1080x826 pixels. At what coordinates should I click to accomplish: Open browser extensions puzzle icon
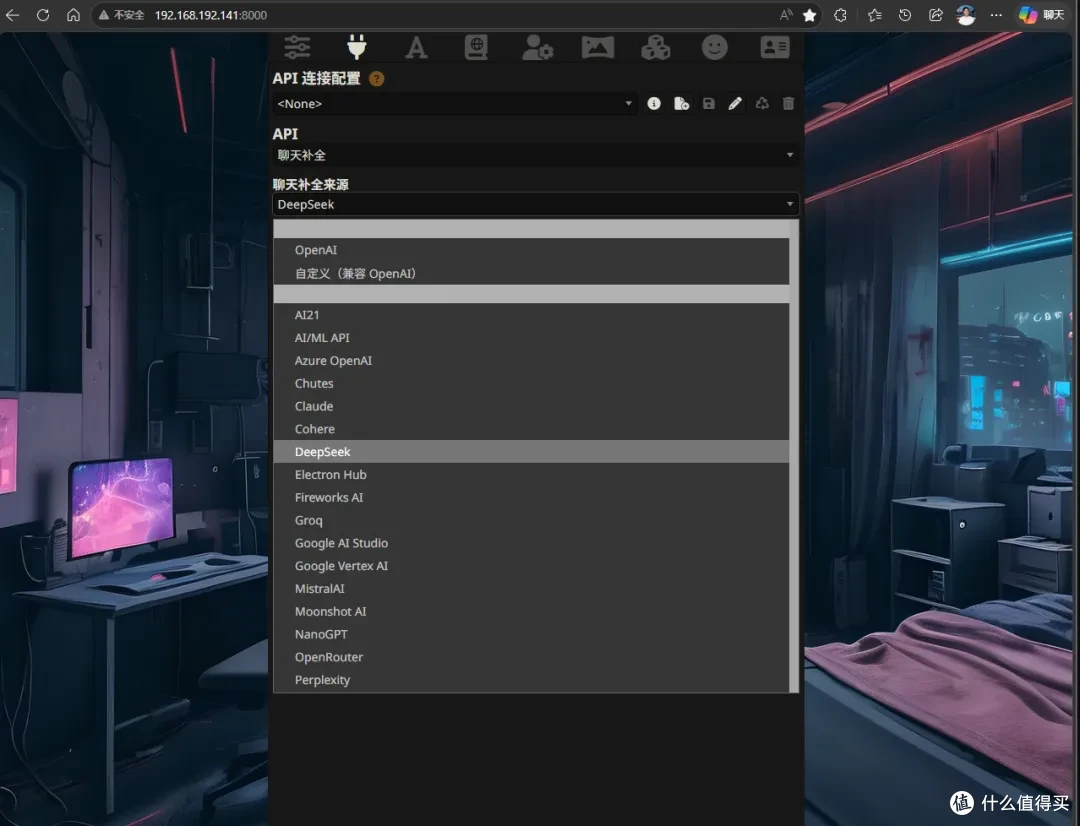click(840, 15)
